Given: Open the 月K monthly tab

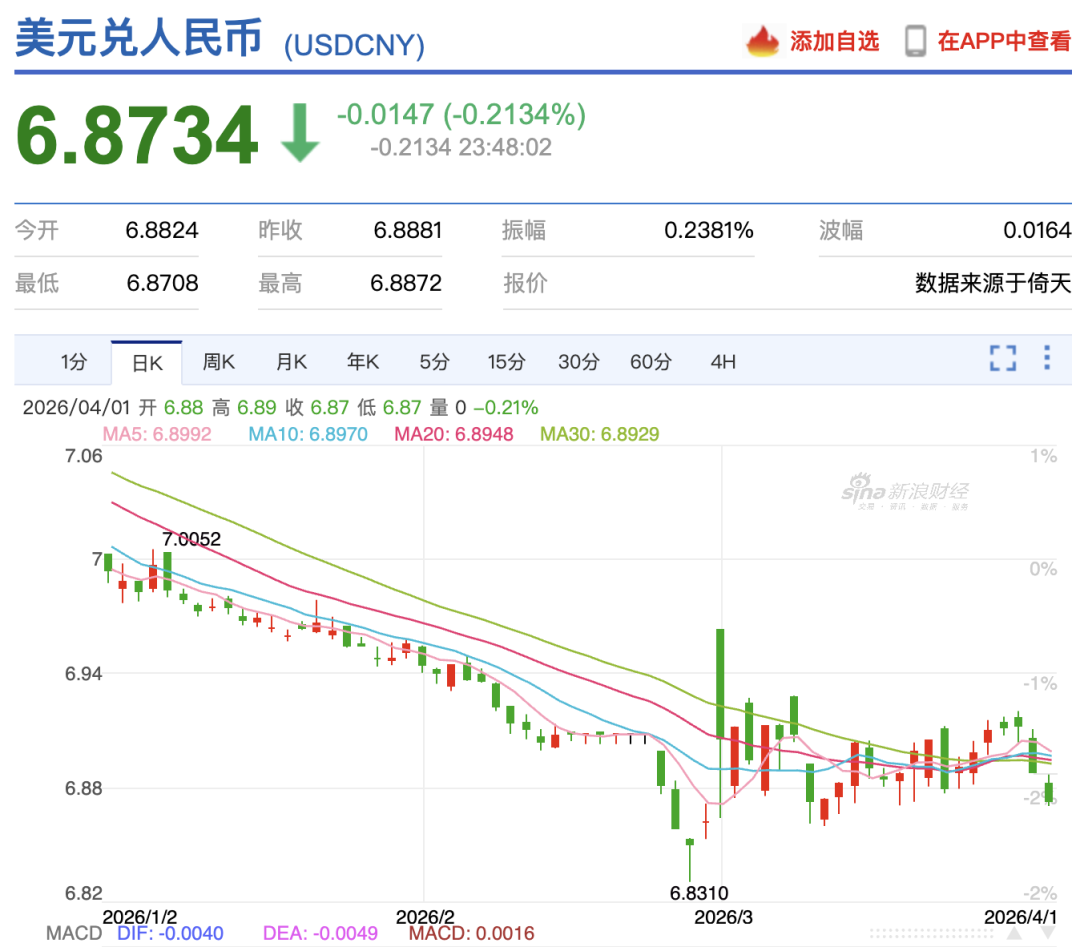Looking at the screenshot, I should point(291,362).
